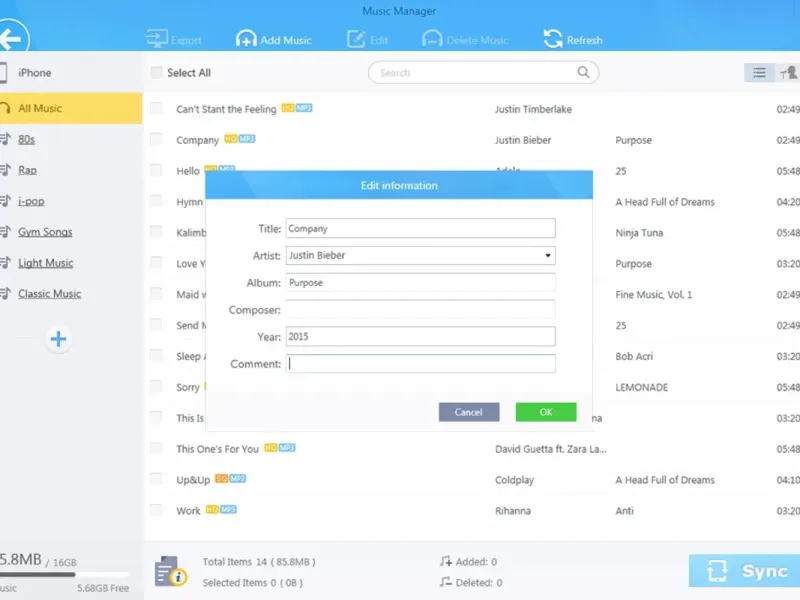
Task: Click the Rap playlist icon
Action: click(x=5, y=170)
